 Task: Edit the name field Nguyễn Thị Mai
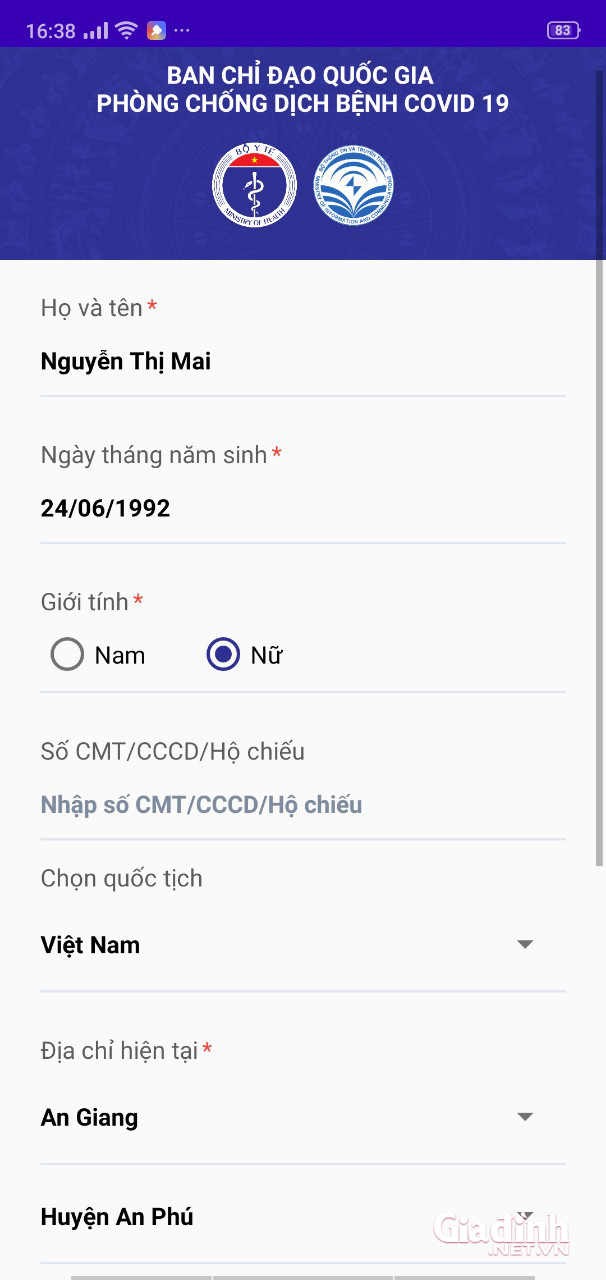pos(302,362)
